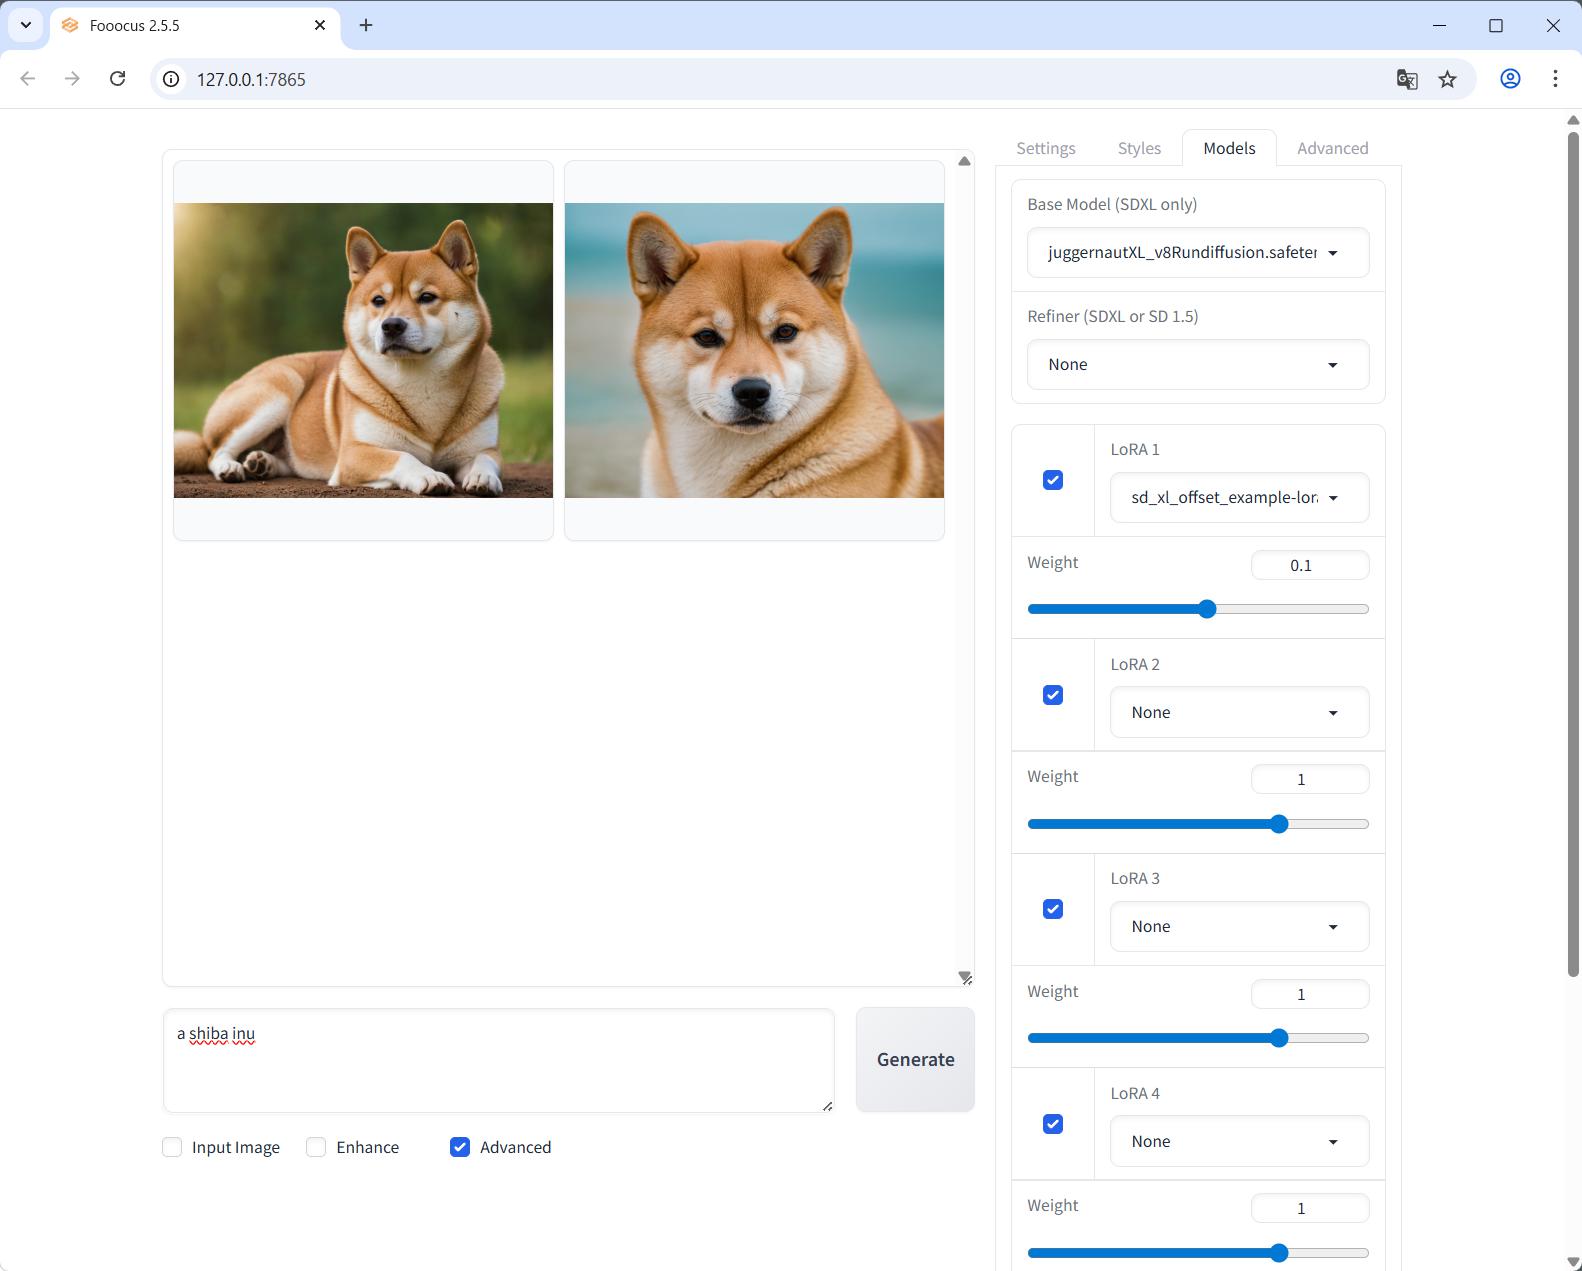Switch to the Settings tab
Viewport: 1582px width, 1271px height.
(1045, 148)
